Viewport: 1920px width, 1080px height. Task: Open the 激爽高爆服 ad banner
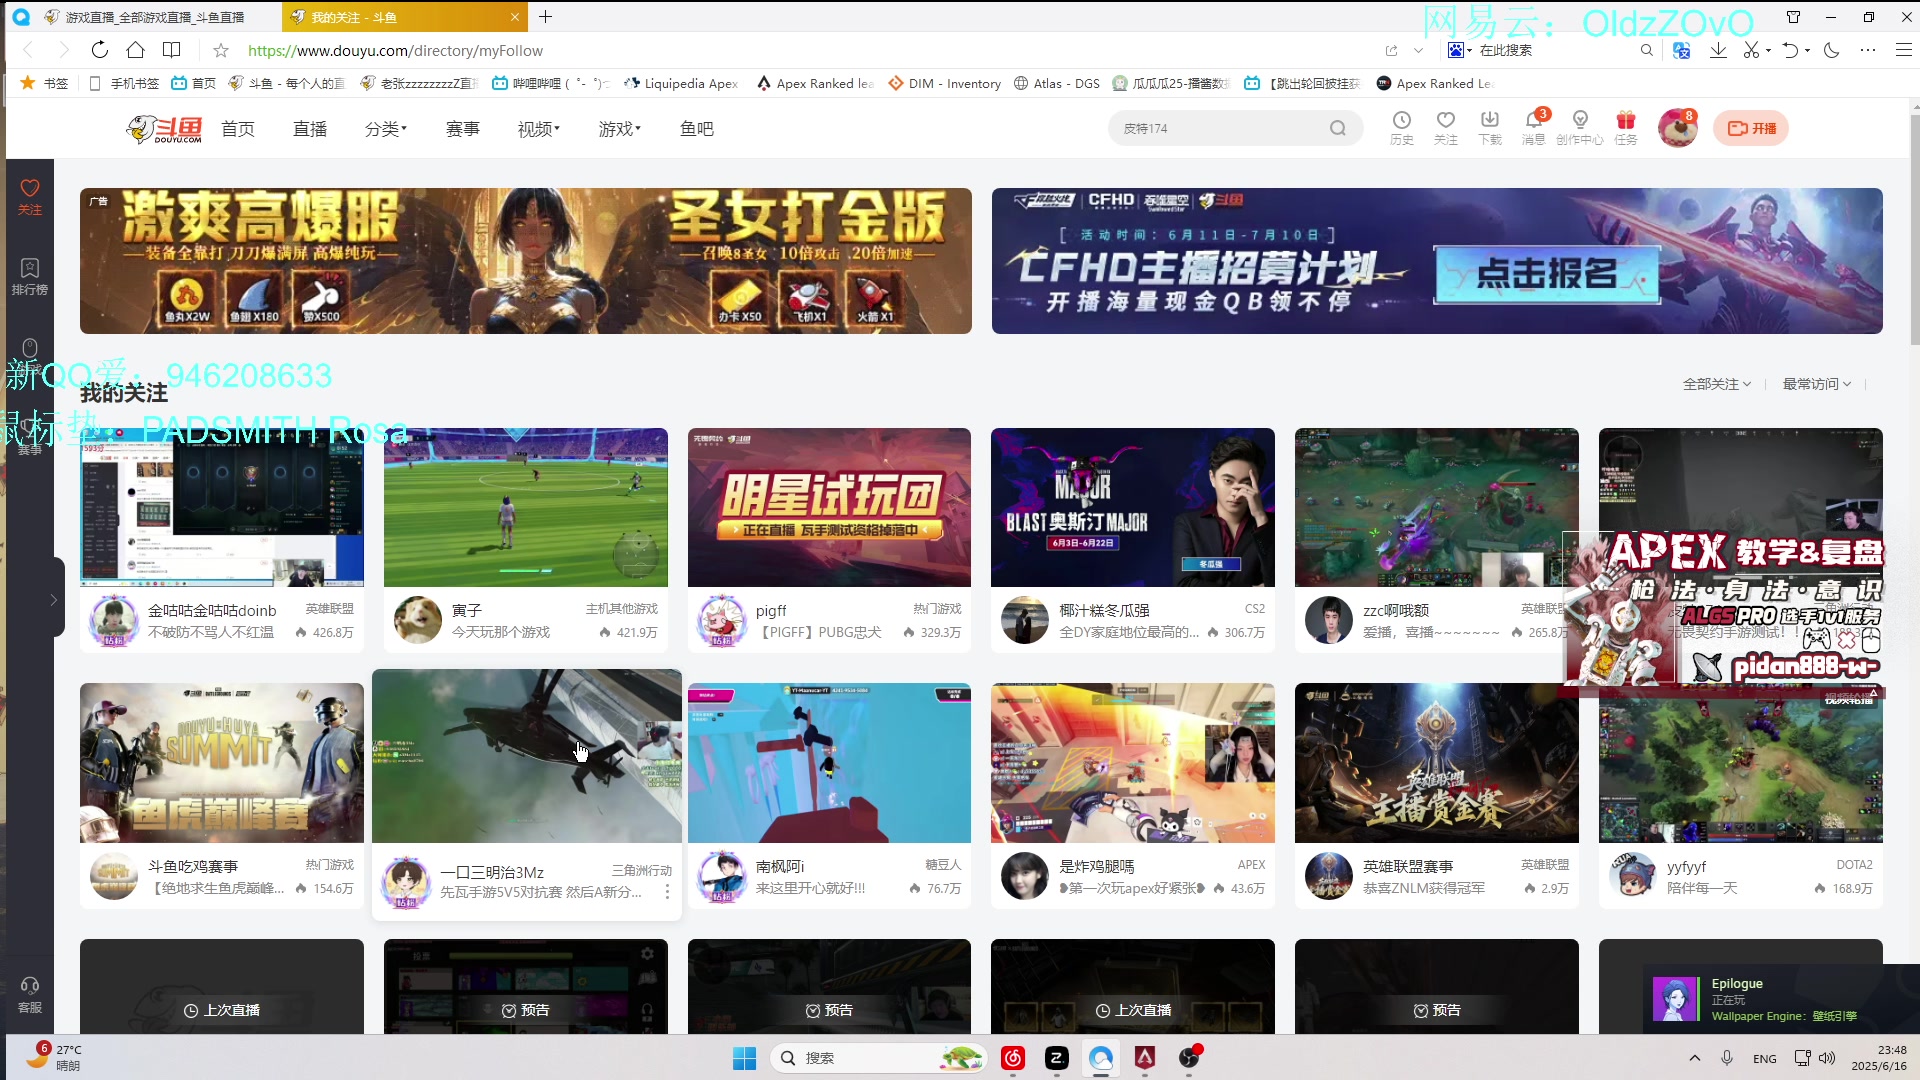point(526,261)
